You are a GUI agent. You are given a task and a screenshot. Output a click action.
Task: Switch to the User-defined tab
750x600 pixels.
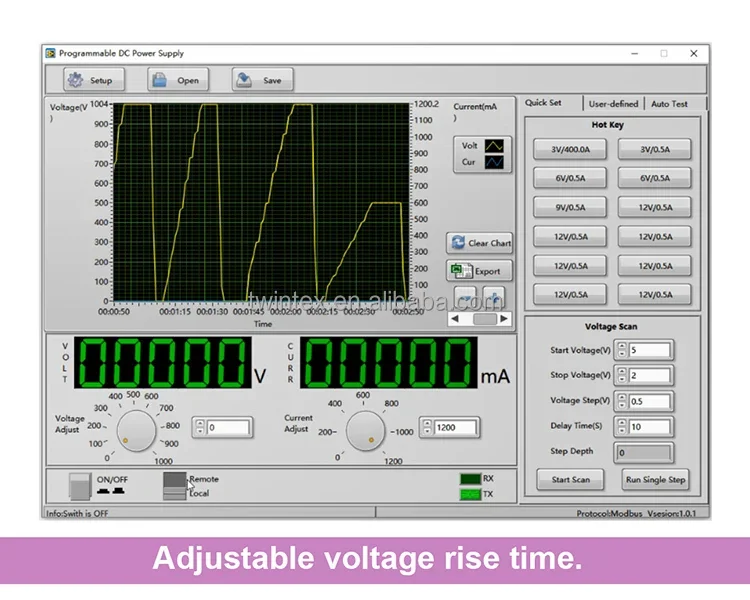point(613,104)
